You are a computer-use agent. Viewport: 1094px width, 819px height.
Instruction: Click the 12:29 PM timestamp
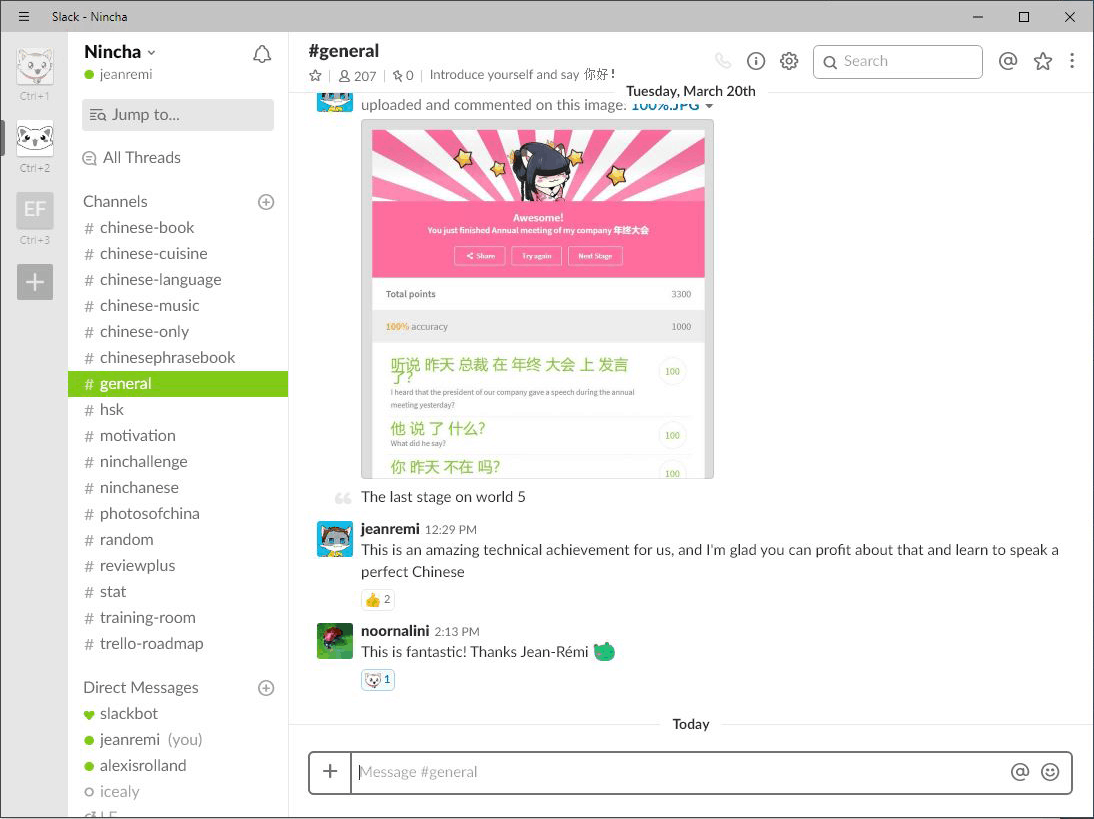point(451,530)
